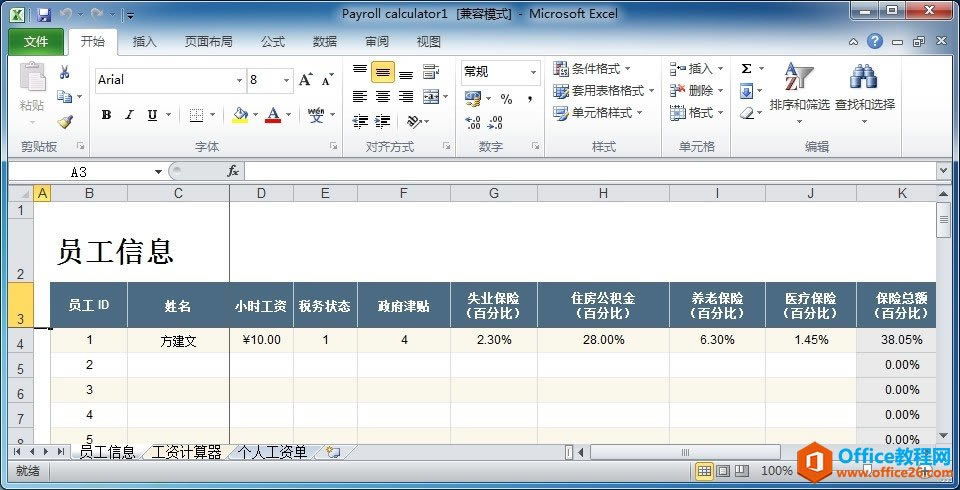The width and height of the screenshot is (960, 490).
Task: Open the font size dropdown
Action: coord(286,80)
